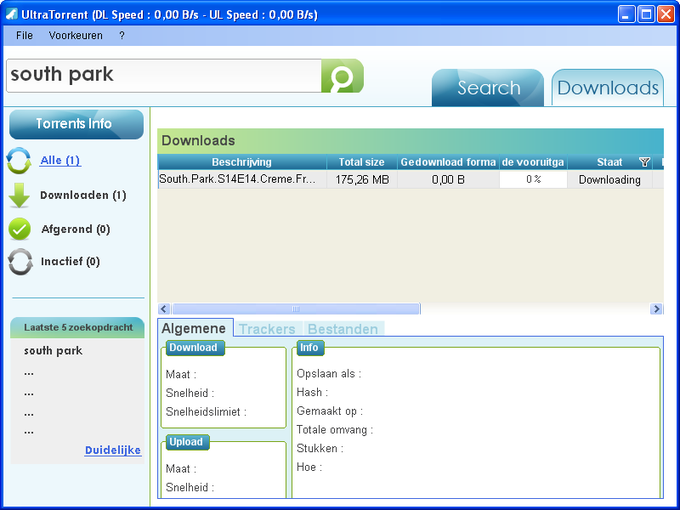Select the South.Park.S14E14.Creme.Fr torrent row
This screenshot has height=510, width=680.
pyautogui.click(x=410, y=180)
